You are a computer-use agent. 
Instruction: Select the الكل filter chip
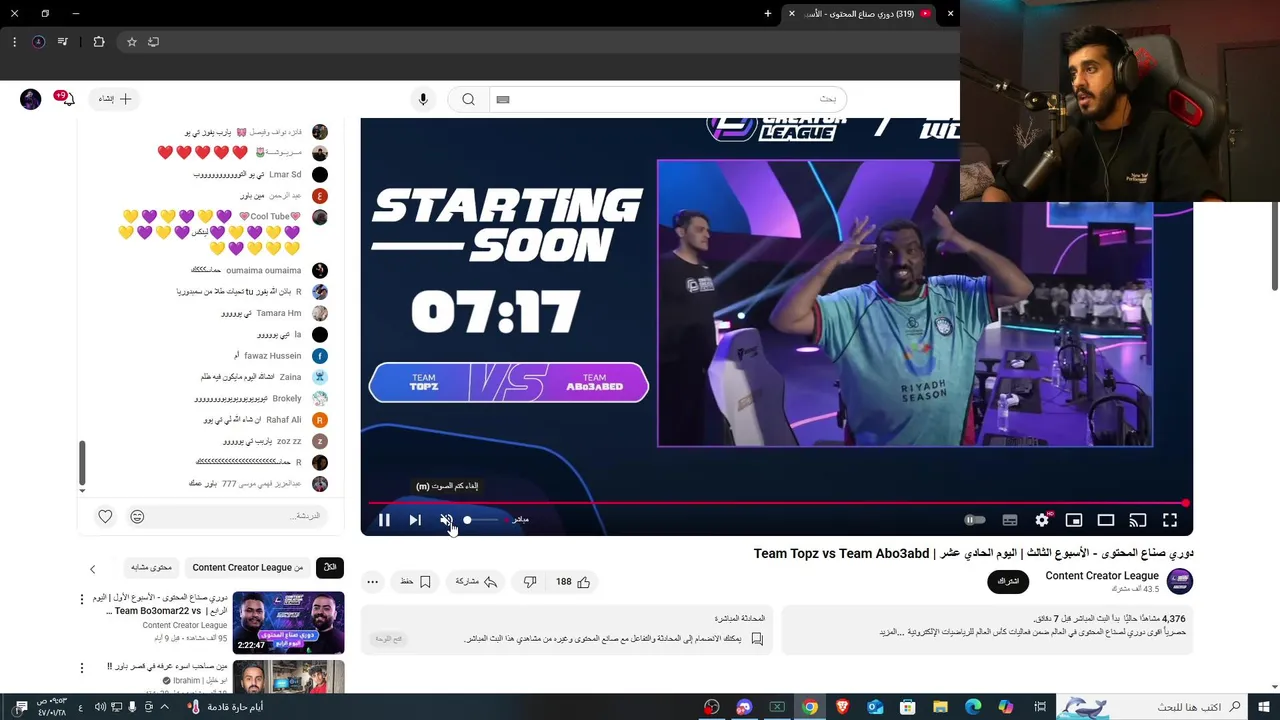click(330, 568)
